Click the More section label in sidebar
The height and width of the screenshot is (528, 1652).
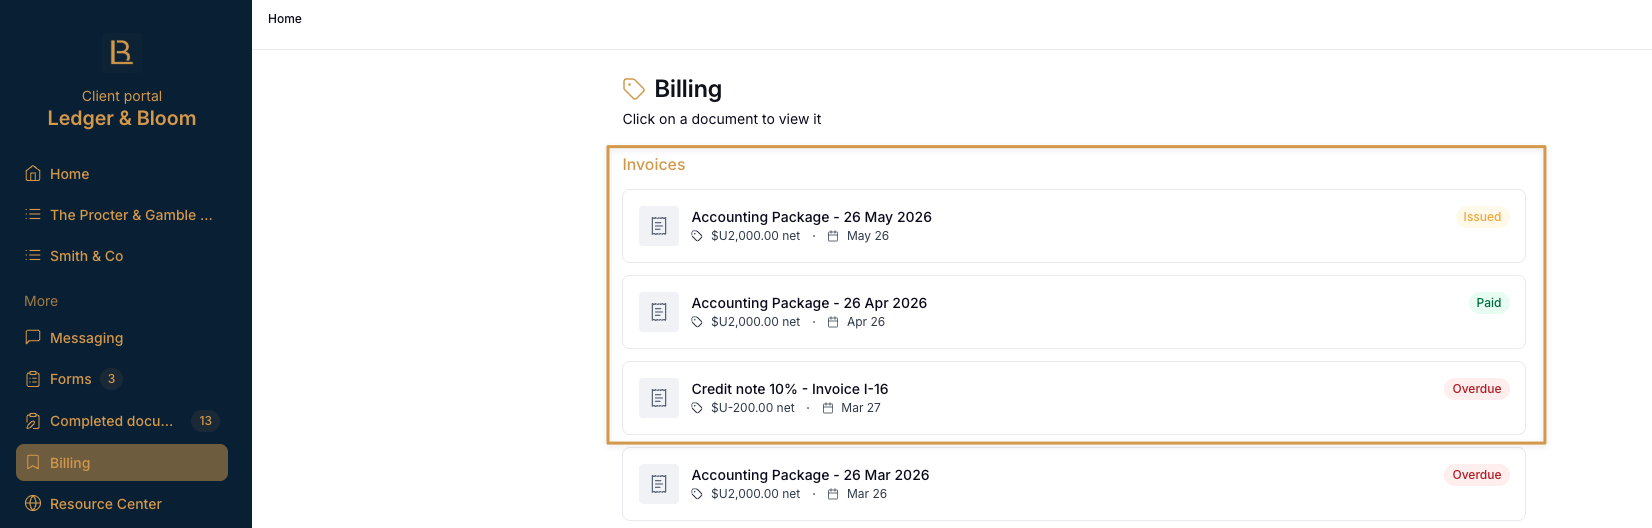coord(41,301)
